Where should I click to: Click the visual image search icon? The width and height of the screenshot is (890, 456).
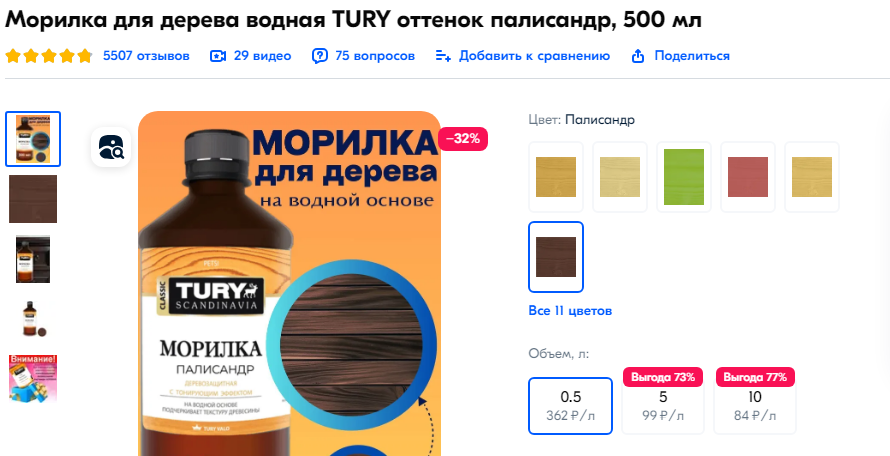tap(111, 147)
